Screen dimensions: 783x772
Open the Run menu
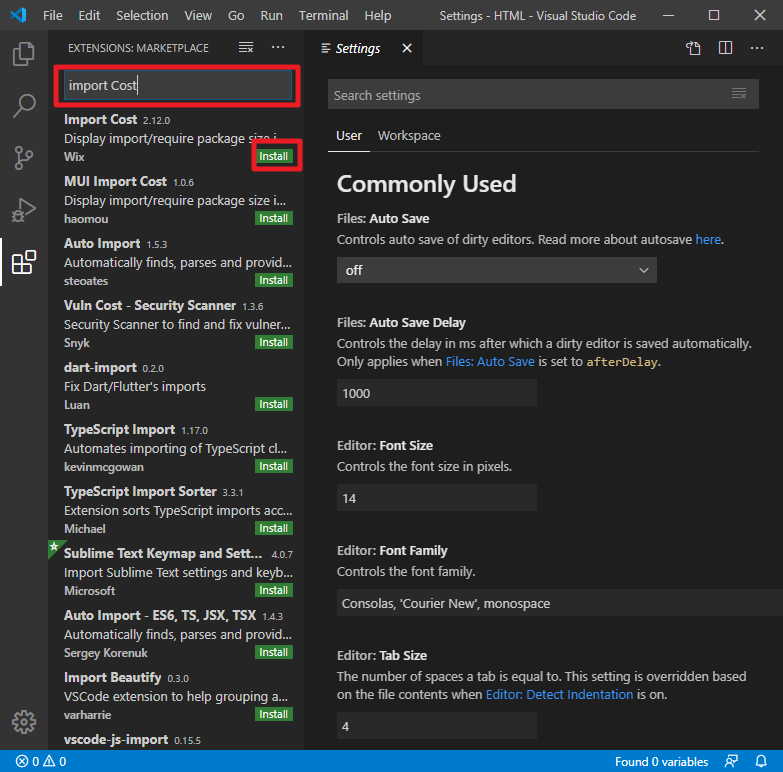(x=271, y=15)
